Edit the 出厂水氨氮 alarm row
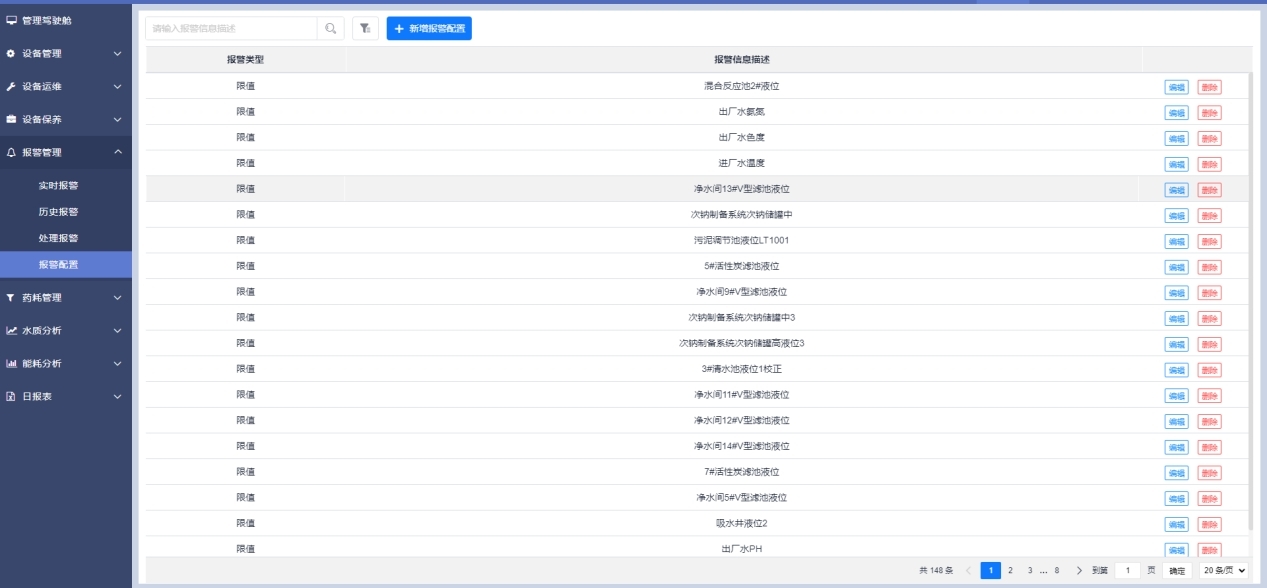Image resolution: width=1267 pixels, height=588 pixels. 1176,113
